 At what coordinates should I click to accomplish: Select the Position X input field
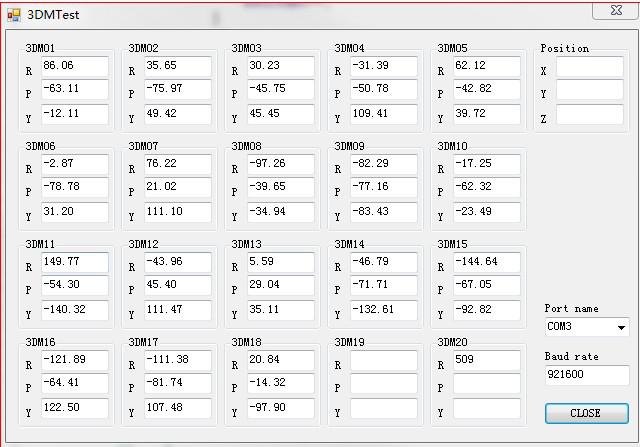(589, 67)
